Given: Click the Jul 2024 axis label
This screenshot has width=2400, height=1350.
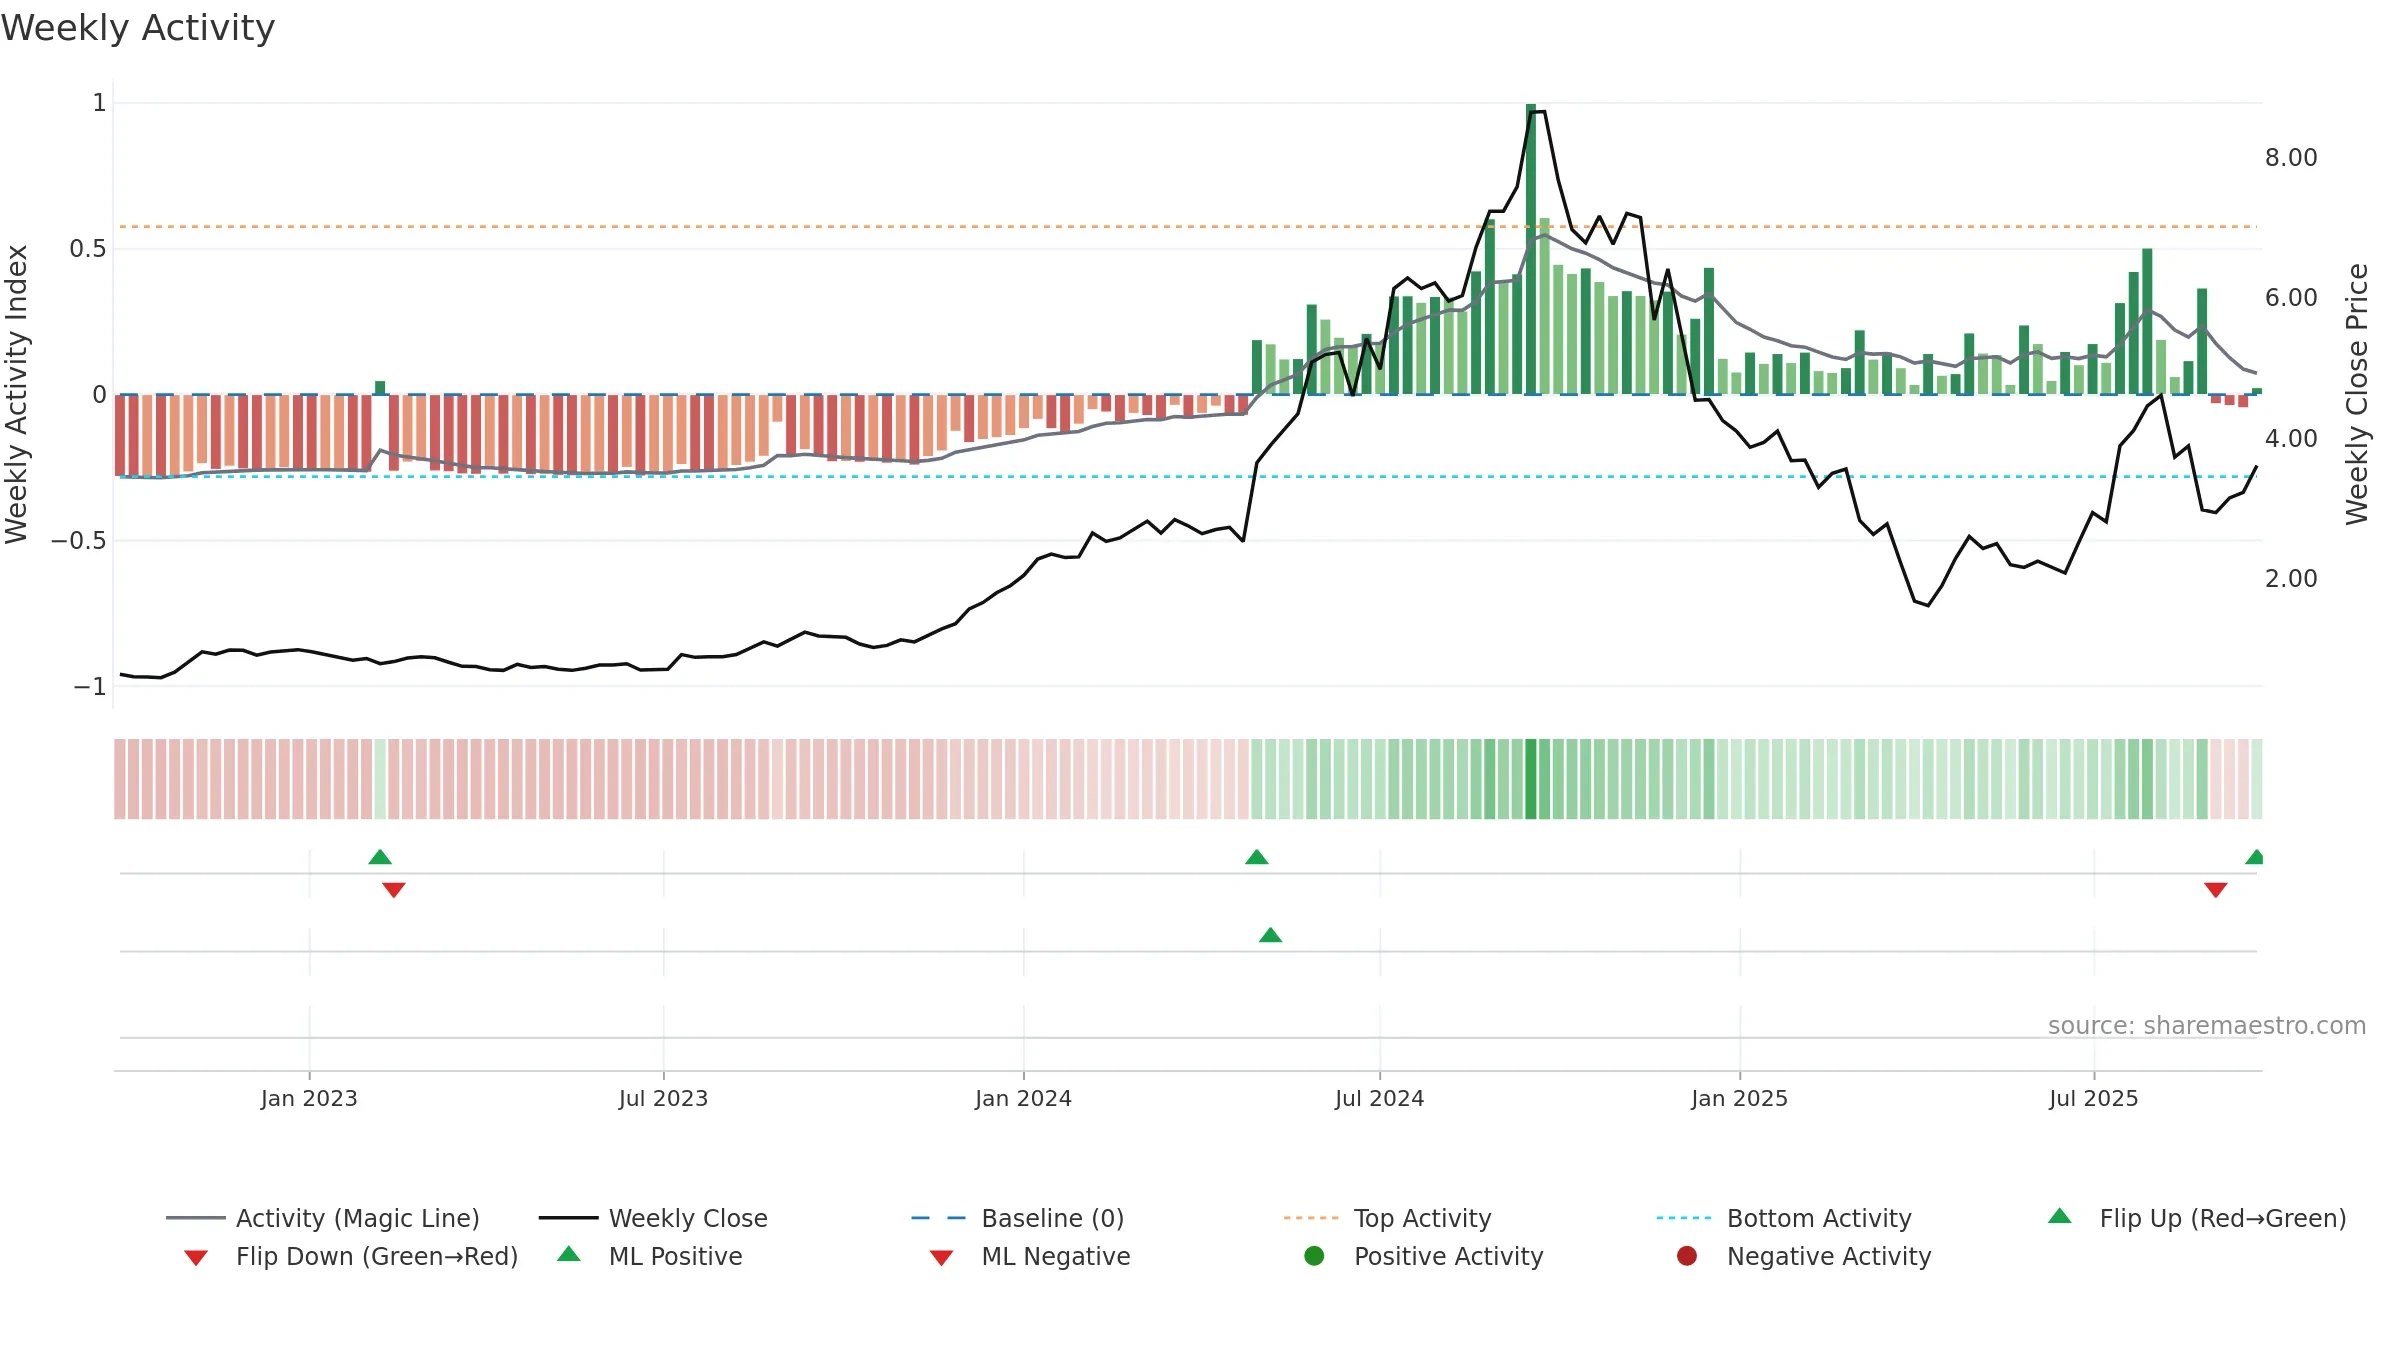Looking at the screenshot, I should tap(1379, 1098).
